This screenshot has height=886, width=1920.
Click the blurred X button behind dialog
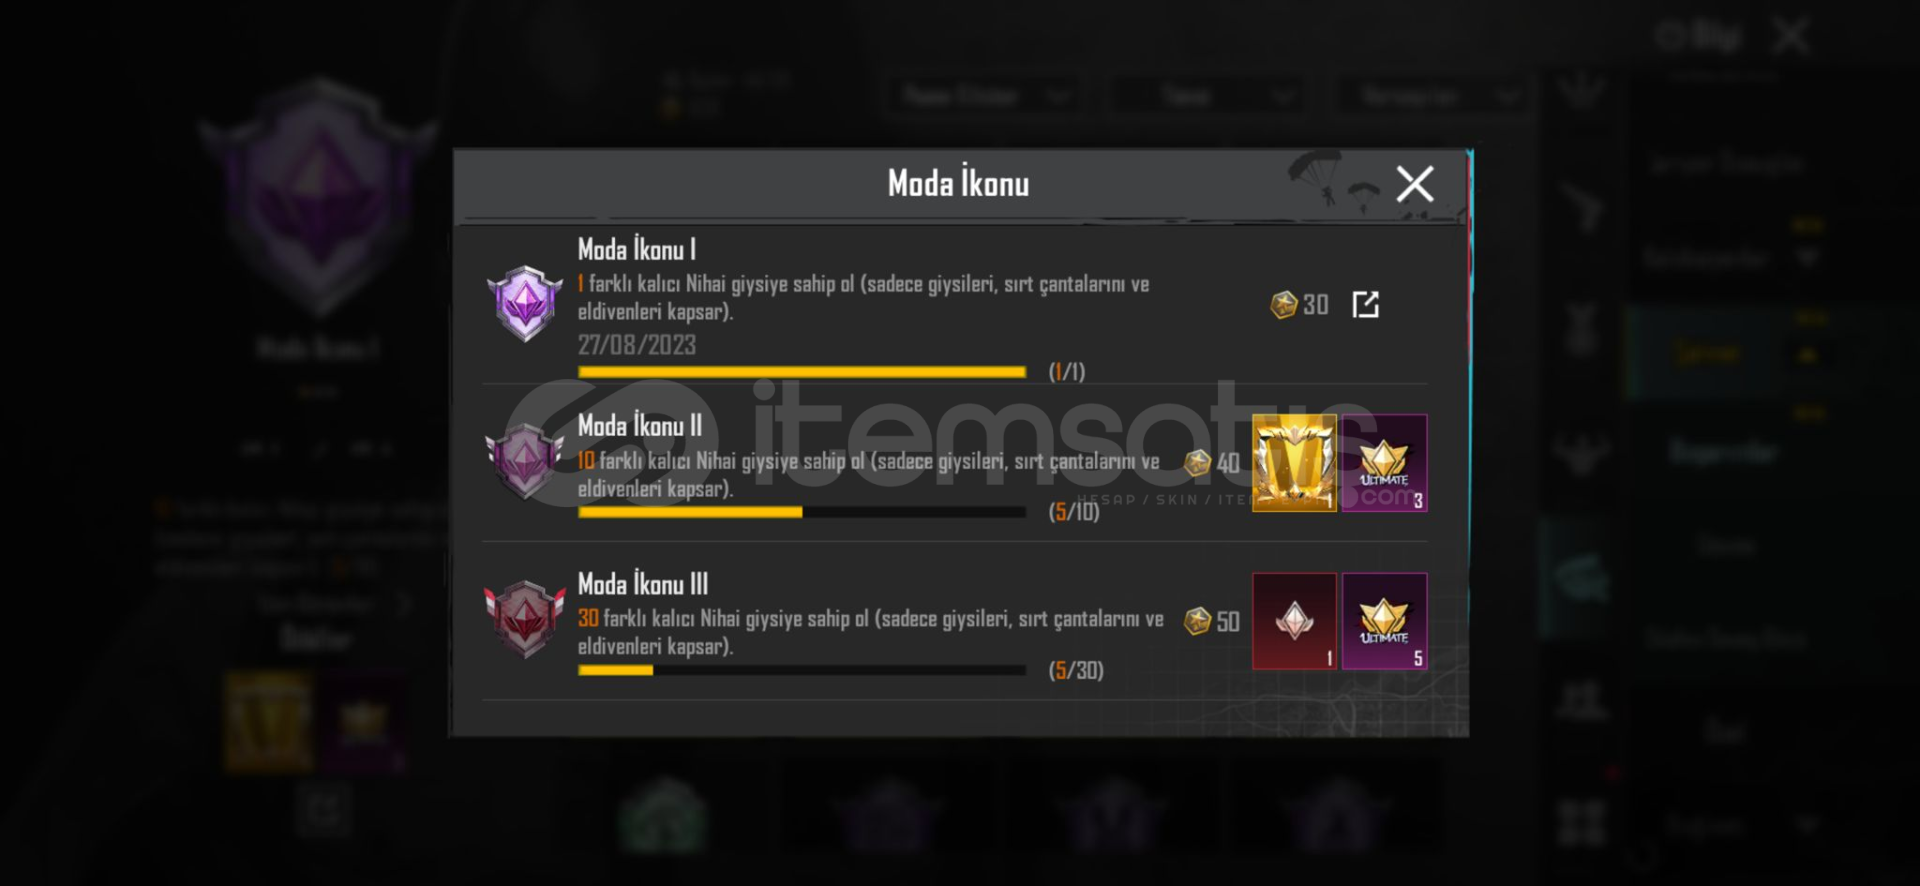tap(1791, 37)
